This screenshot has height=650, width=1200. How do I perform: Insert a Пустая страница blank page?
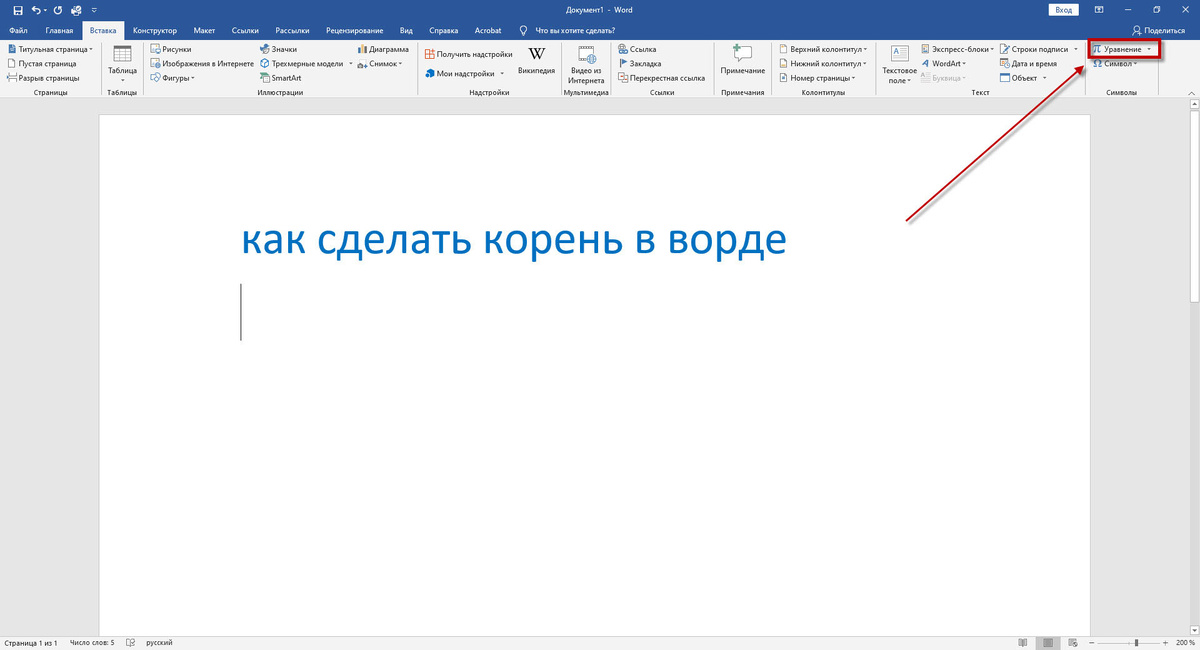[x=41, y=63]
